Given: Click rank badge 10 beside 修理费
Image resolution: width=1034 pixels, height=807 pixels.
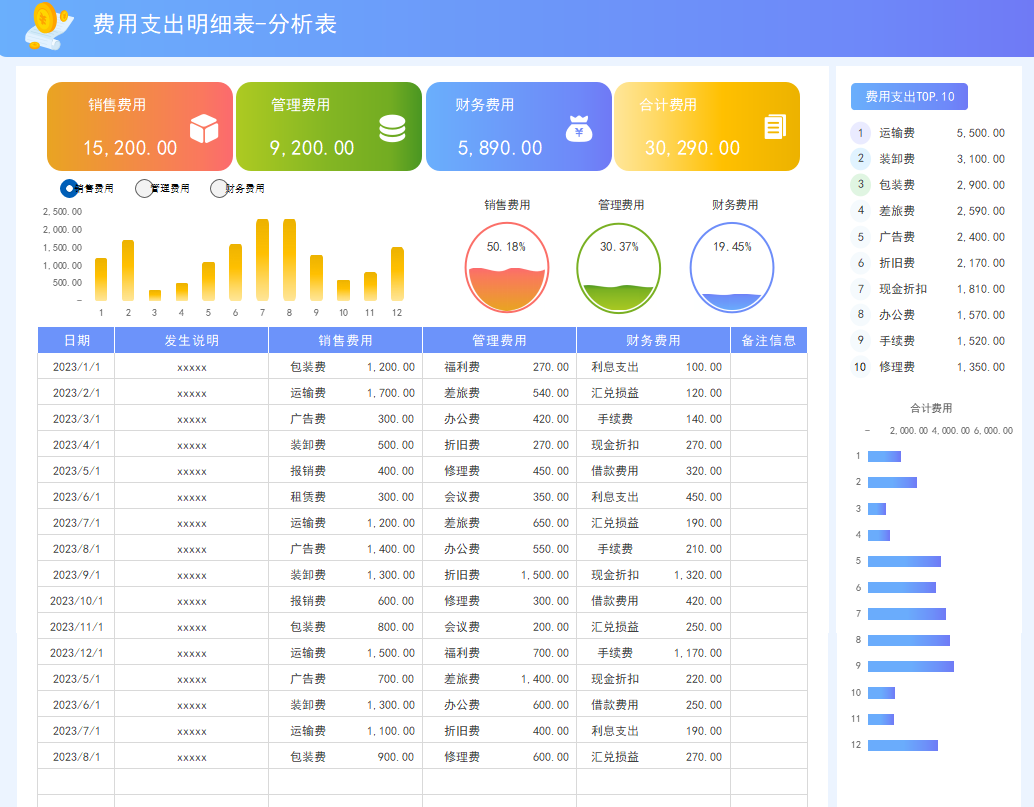Looking at the screenshot, I should tap(860, 366).
